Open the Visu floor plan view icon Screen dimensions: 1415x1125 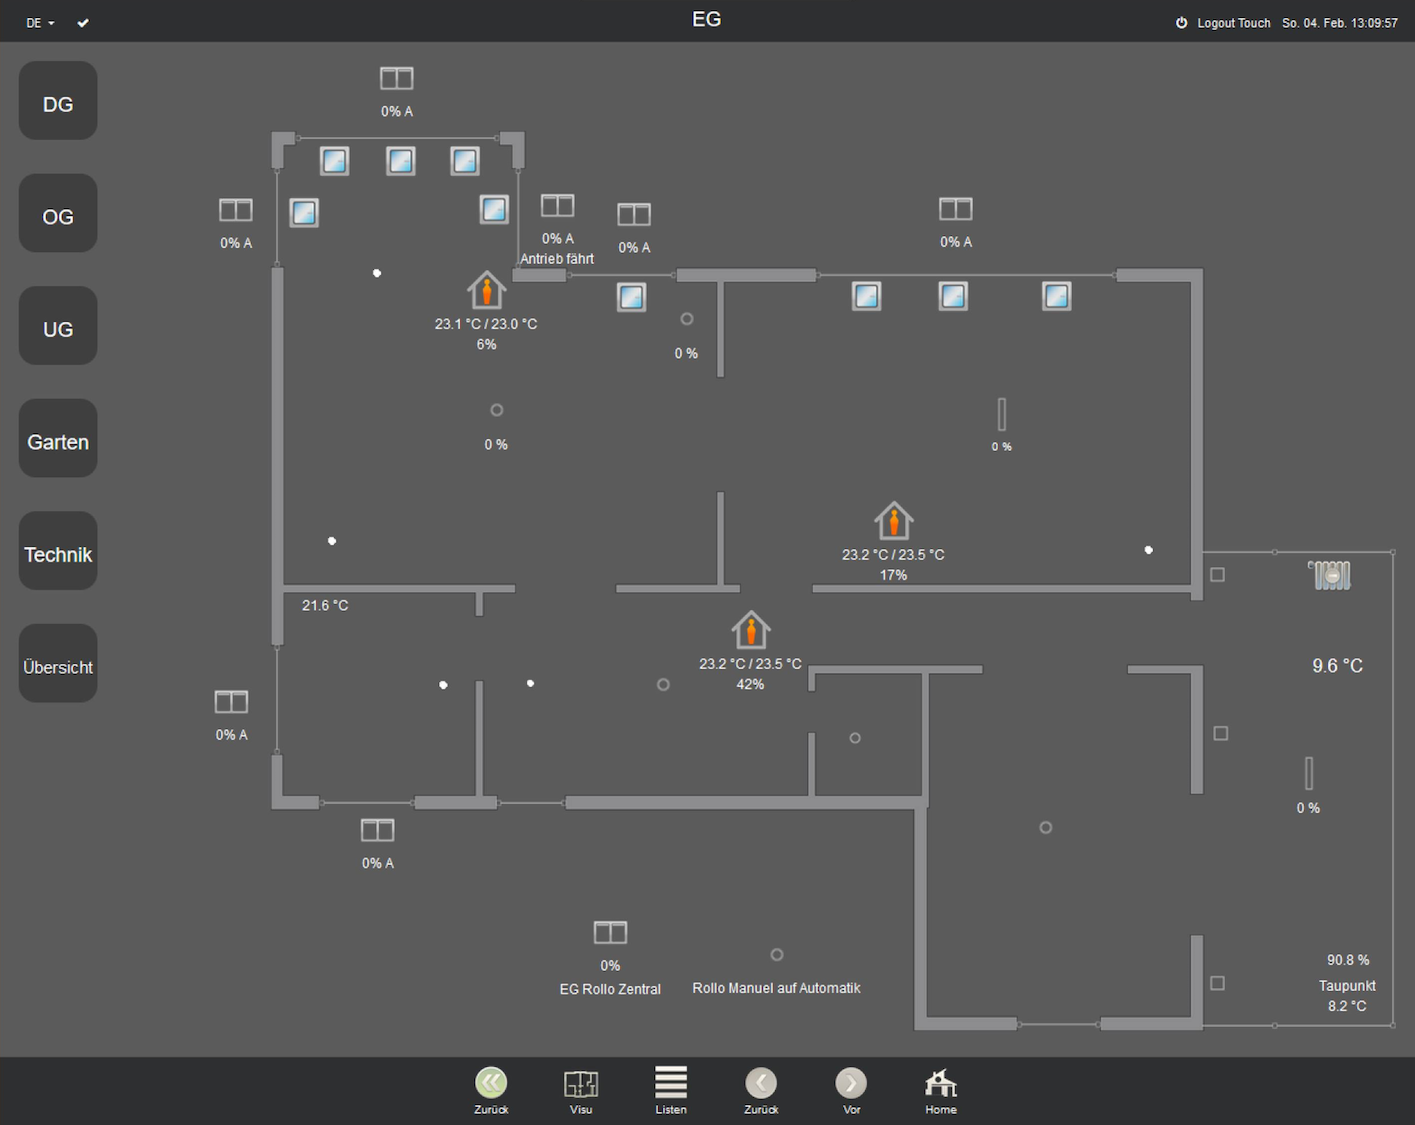pos(581,1082)
